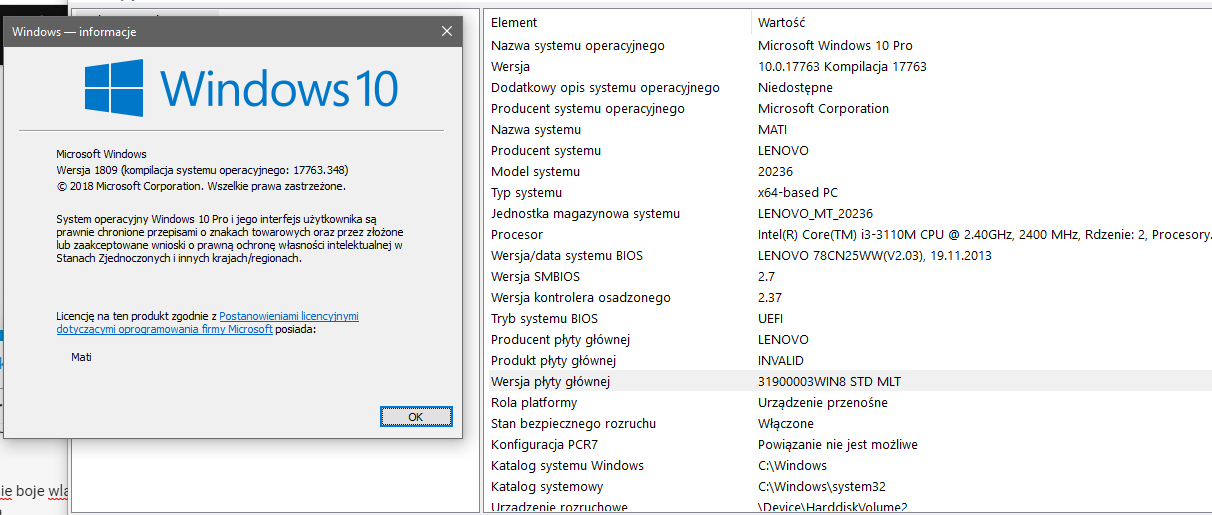Viewport: 1212px width, 515px height.
Task: Select Producent systemu operacyjnego row
Action: pyautogui.click(x=849, y=108)
